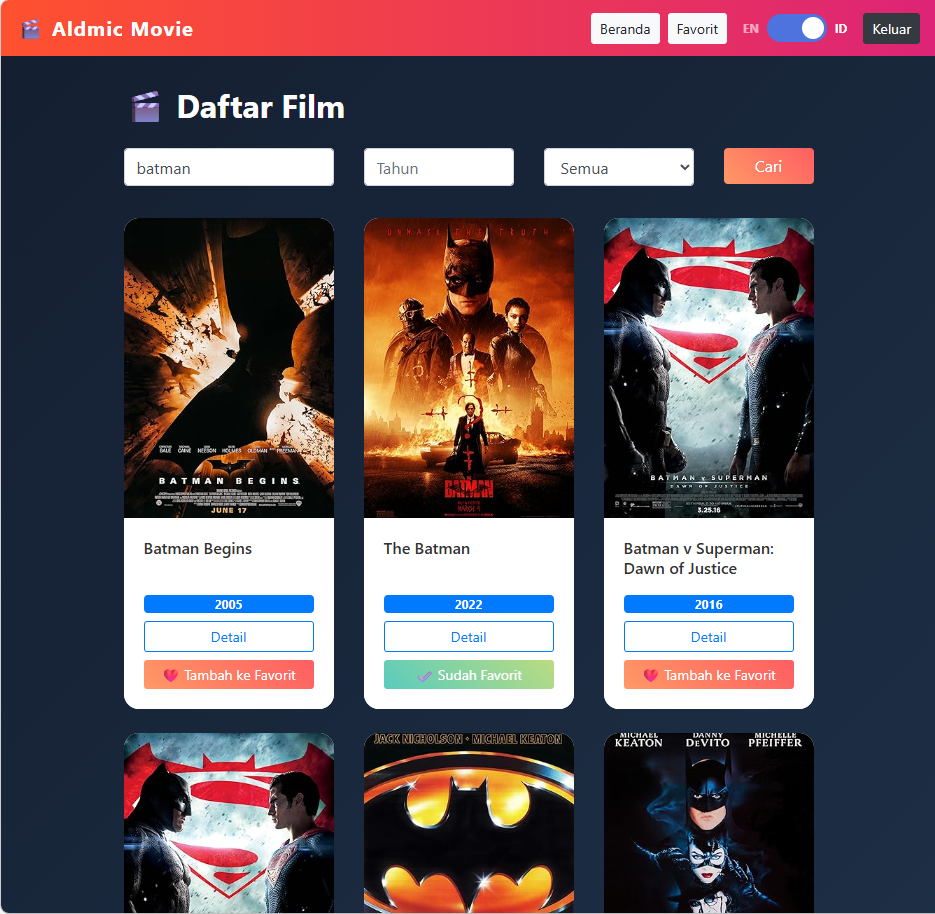The width and height of the screenshot is (935, 914).
Task: Click the Tahun year input field
Action: 438,167
